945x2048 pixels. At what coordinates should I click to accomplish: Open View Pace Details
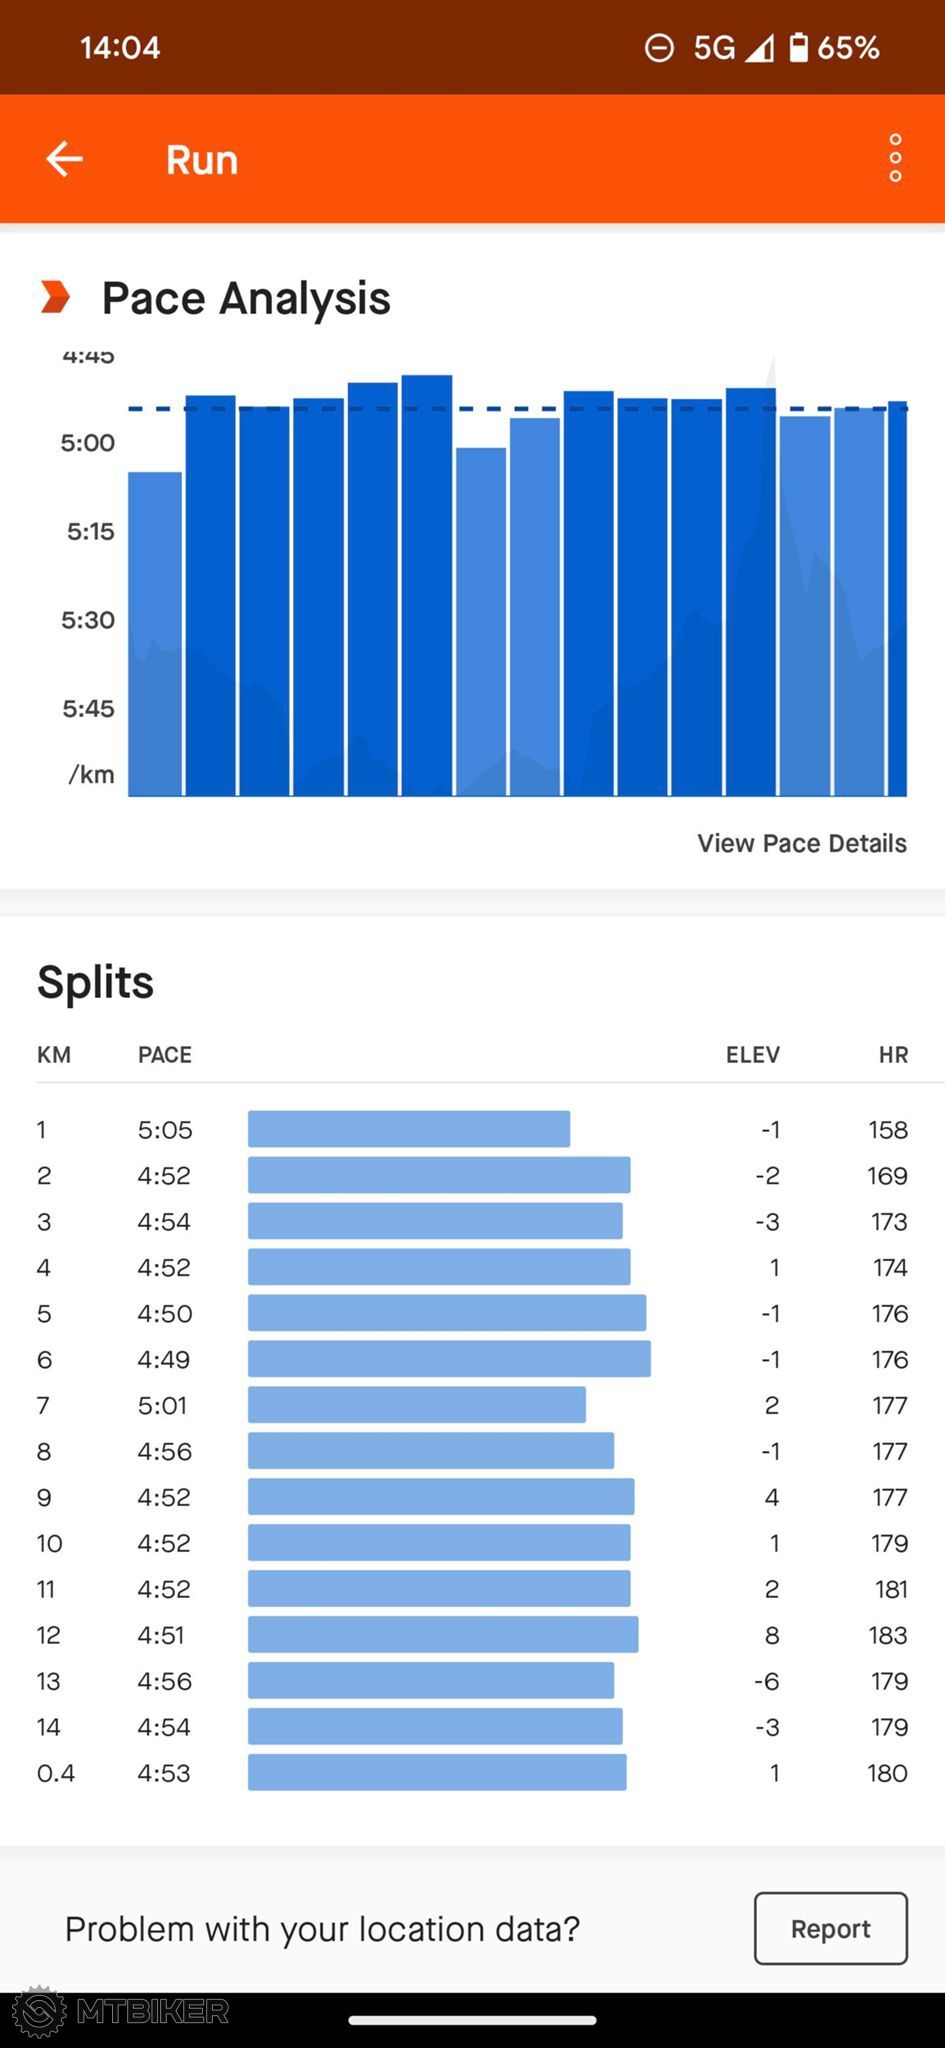pos(801,843)
